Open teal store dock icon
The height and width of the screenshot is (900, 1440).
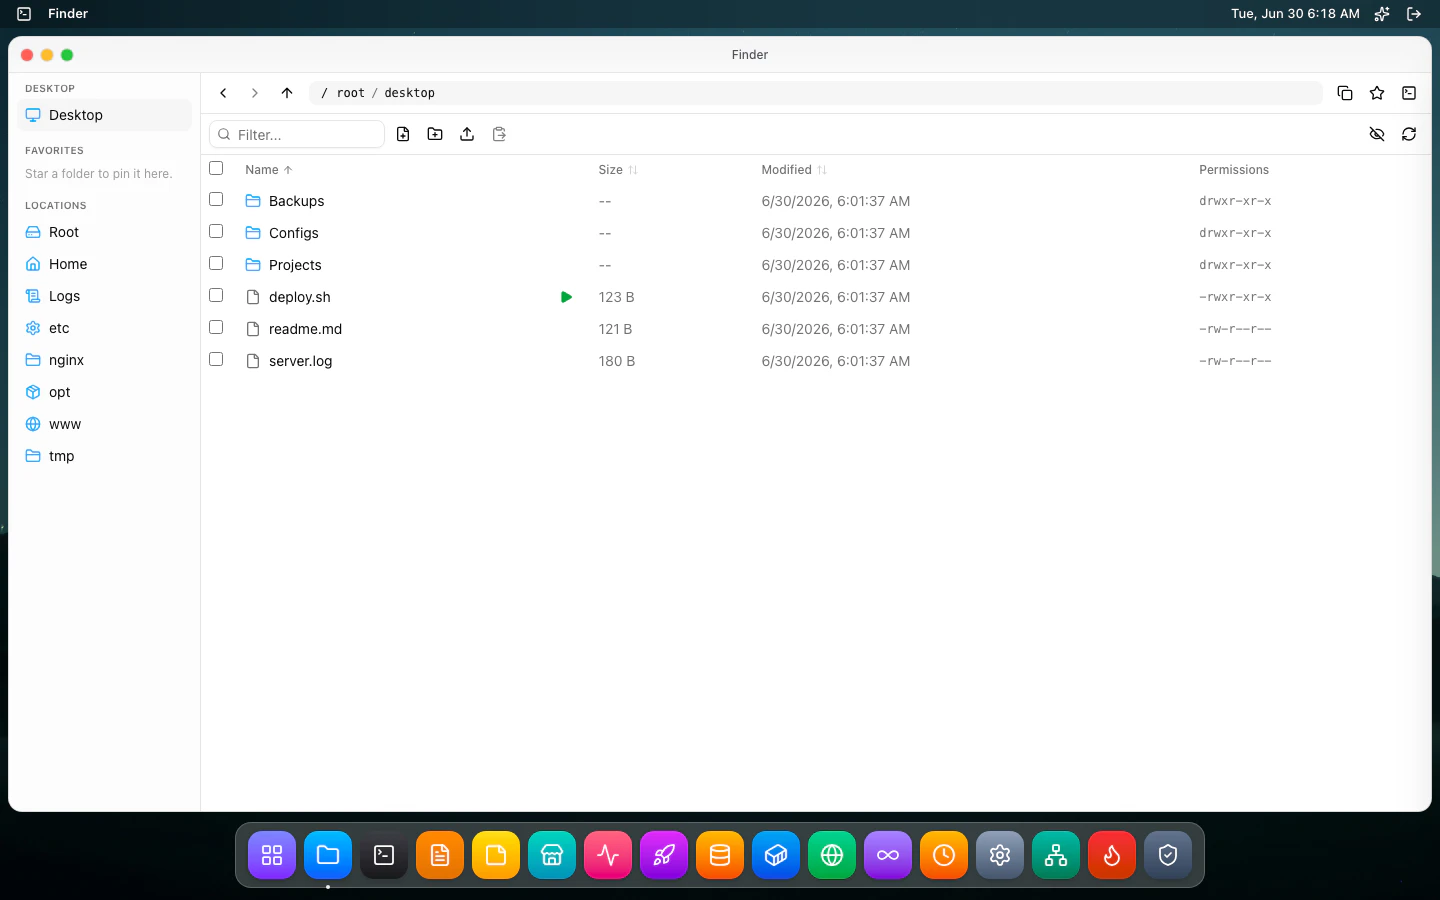[x=552, y=855]
